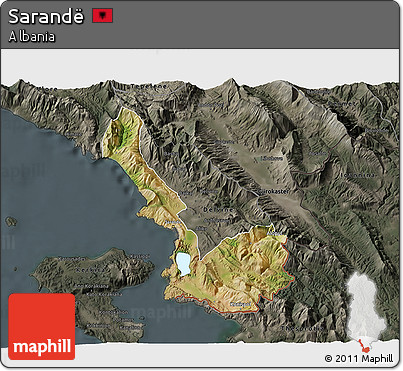Click the small Albania locator map
The width and height of the screenshot is (403, 371).
click(367, 312)
